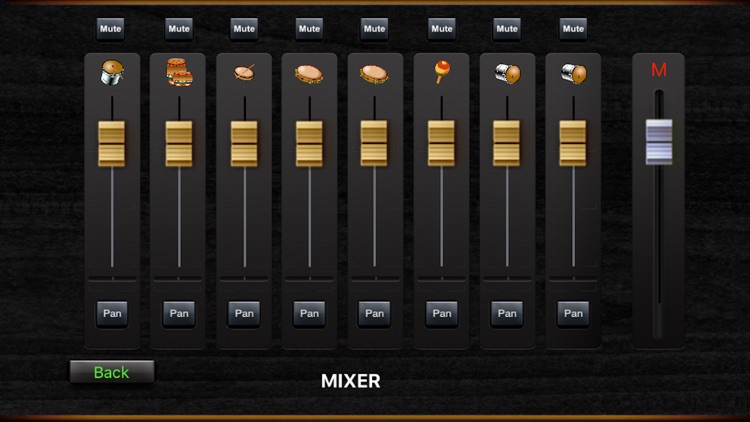The image size is (750, 422).
Task: Select the channel 1 timbale drum icon
Action: coord(112,73)
